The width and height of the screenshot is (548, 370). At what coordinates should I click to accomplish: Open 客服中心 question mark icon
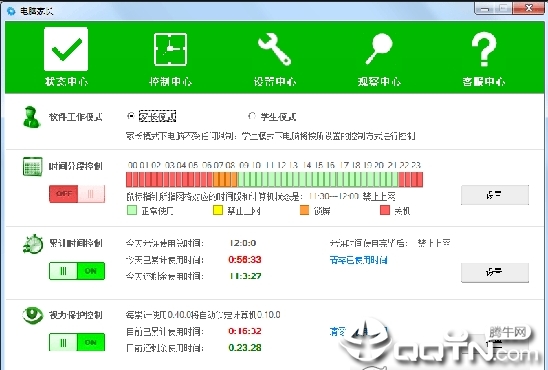click(x=484, y=49)
